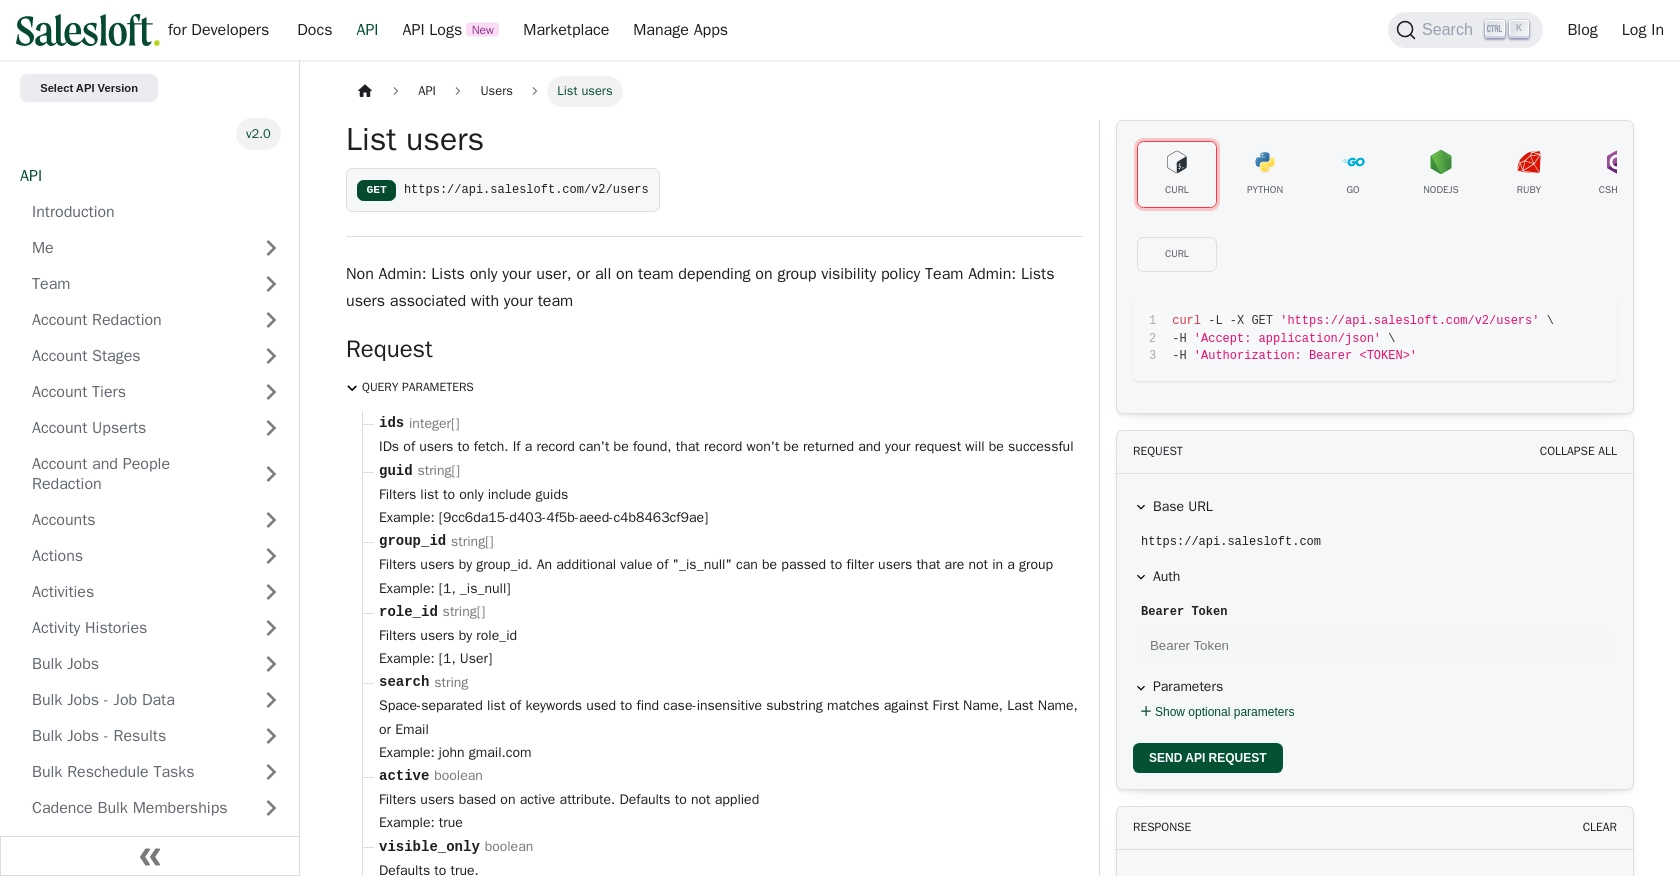The height and width of the screenshot is (876, 1680).
Task: Expand Actions section chevron
Action: pyautogui.click(x=271, y=556)
